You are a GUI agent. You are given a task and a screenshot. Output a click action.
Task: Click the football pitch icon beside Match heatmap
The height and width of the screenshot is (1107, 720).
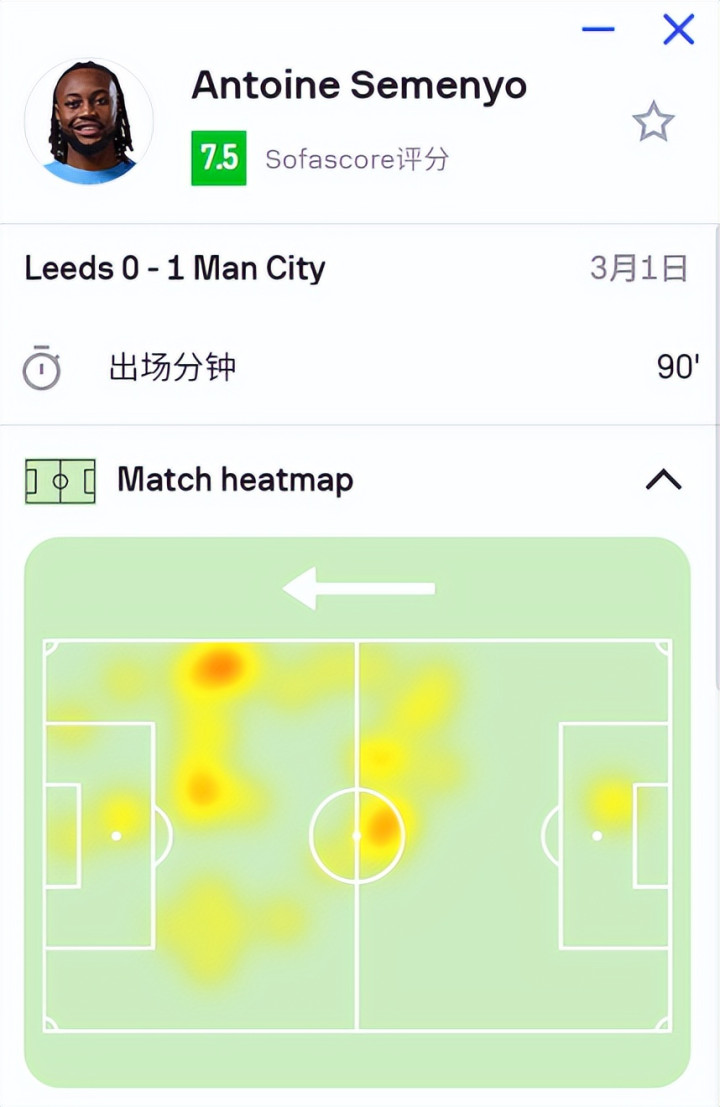[x=60, y=481]
